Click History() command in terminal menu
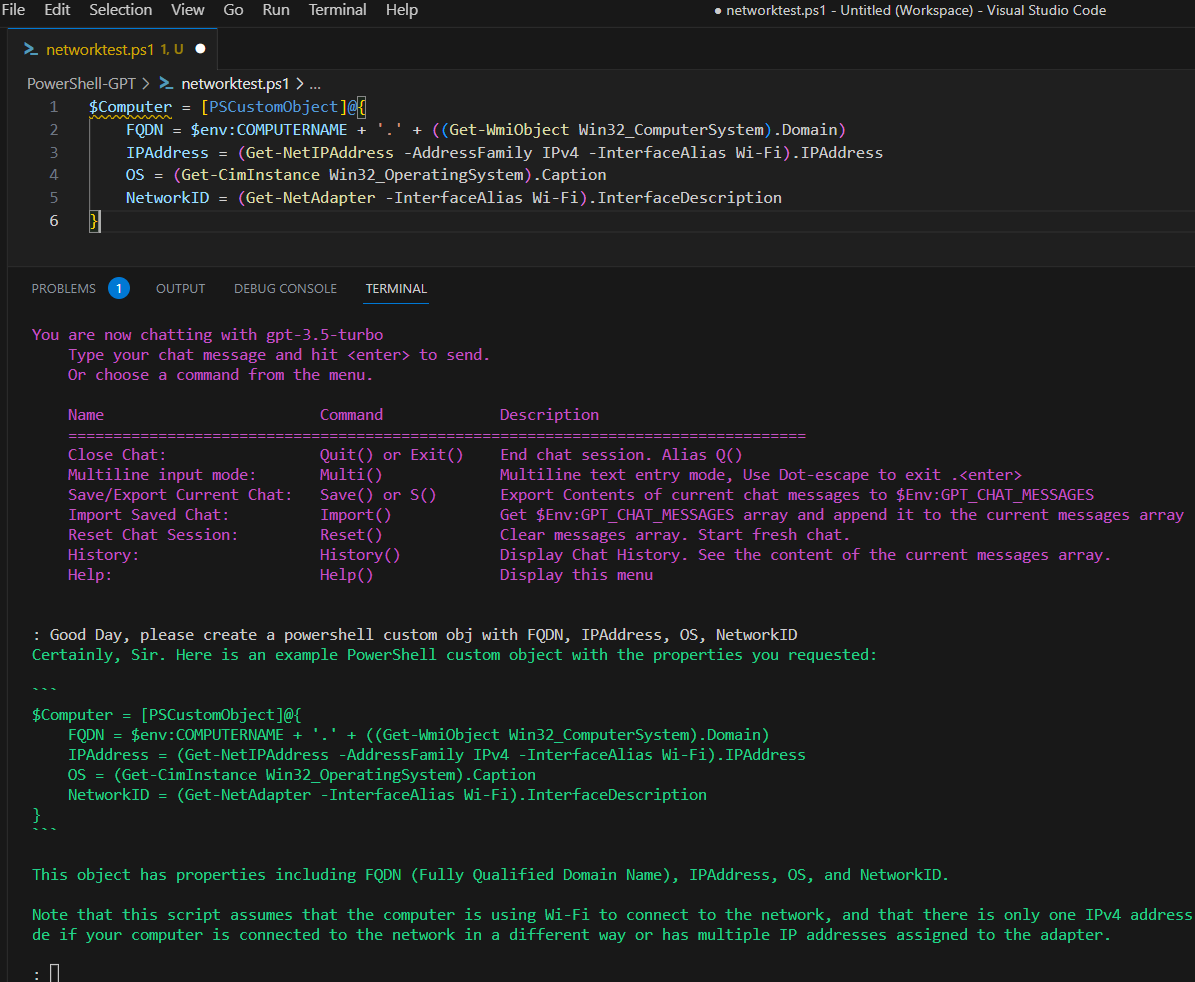Screen dimensions: 1195x982 pos(360,555)
